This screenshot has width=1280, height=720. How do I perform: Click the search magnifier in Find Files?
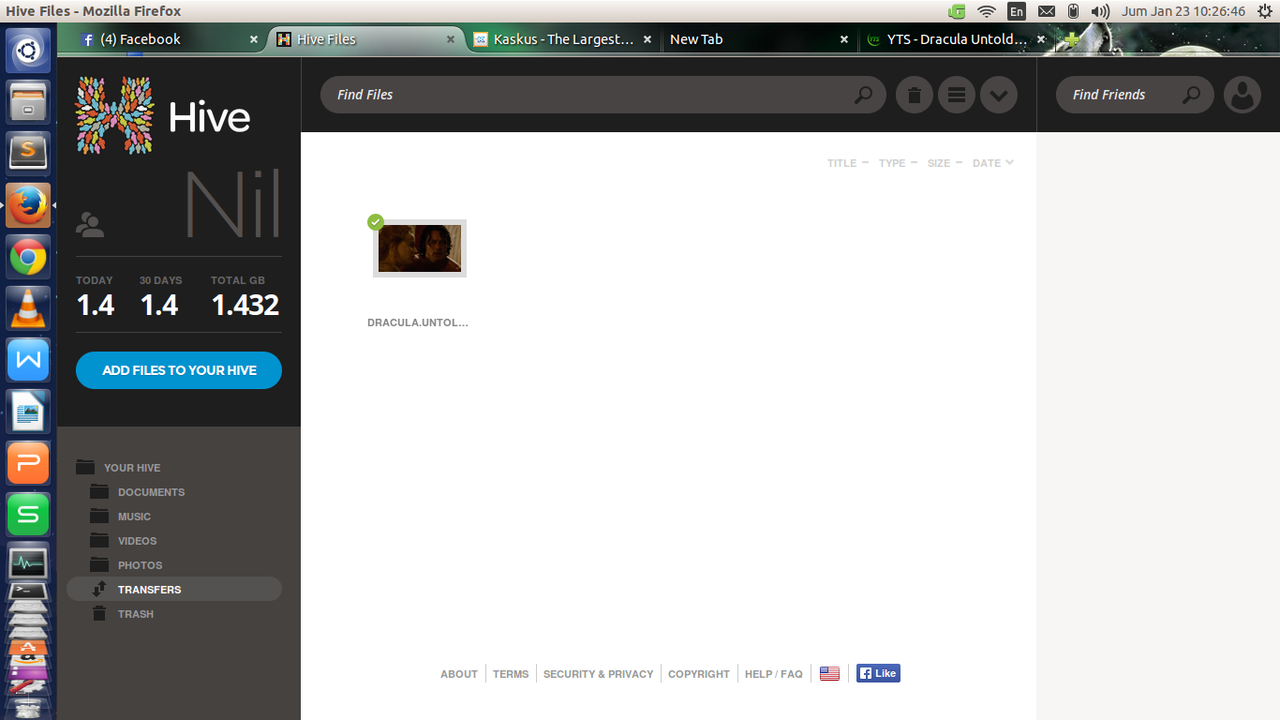coord(864,95)
